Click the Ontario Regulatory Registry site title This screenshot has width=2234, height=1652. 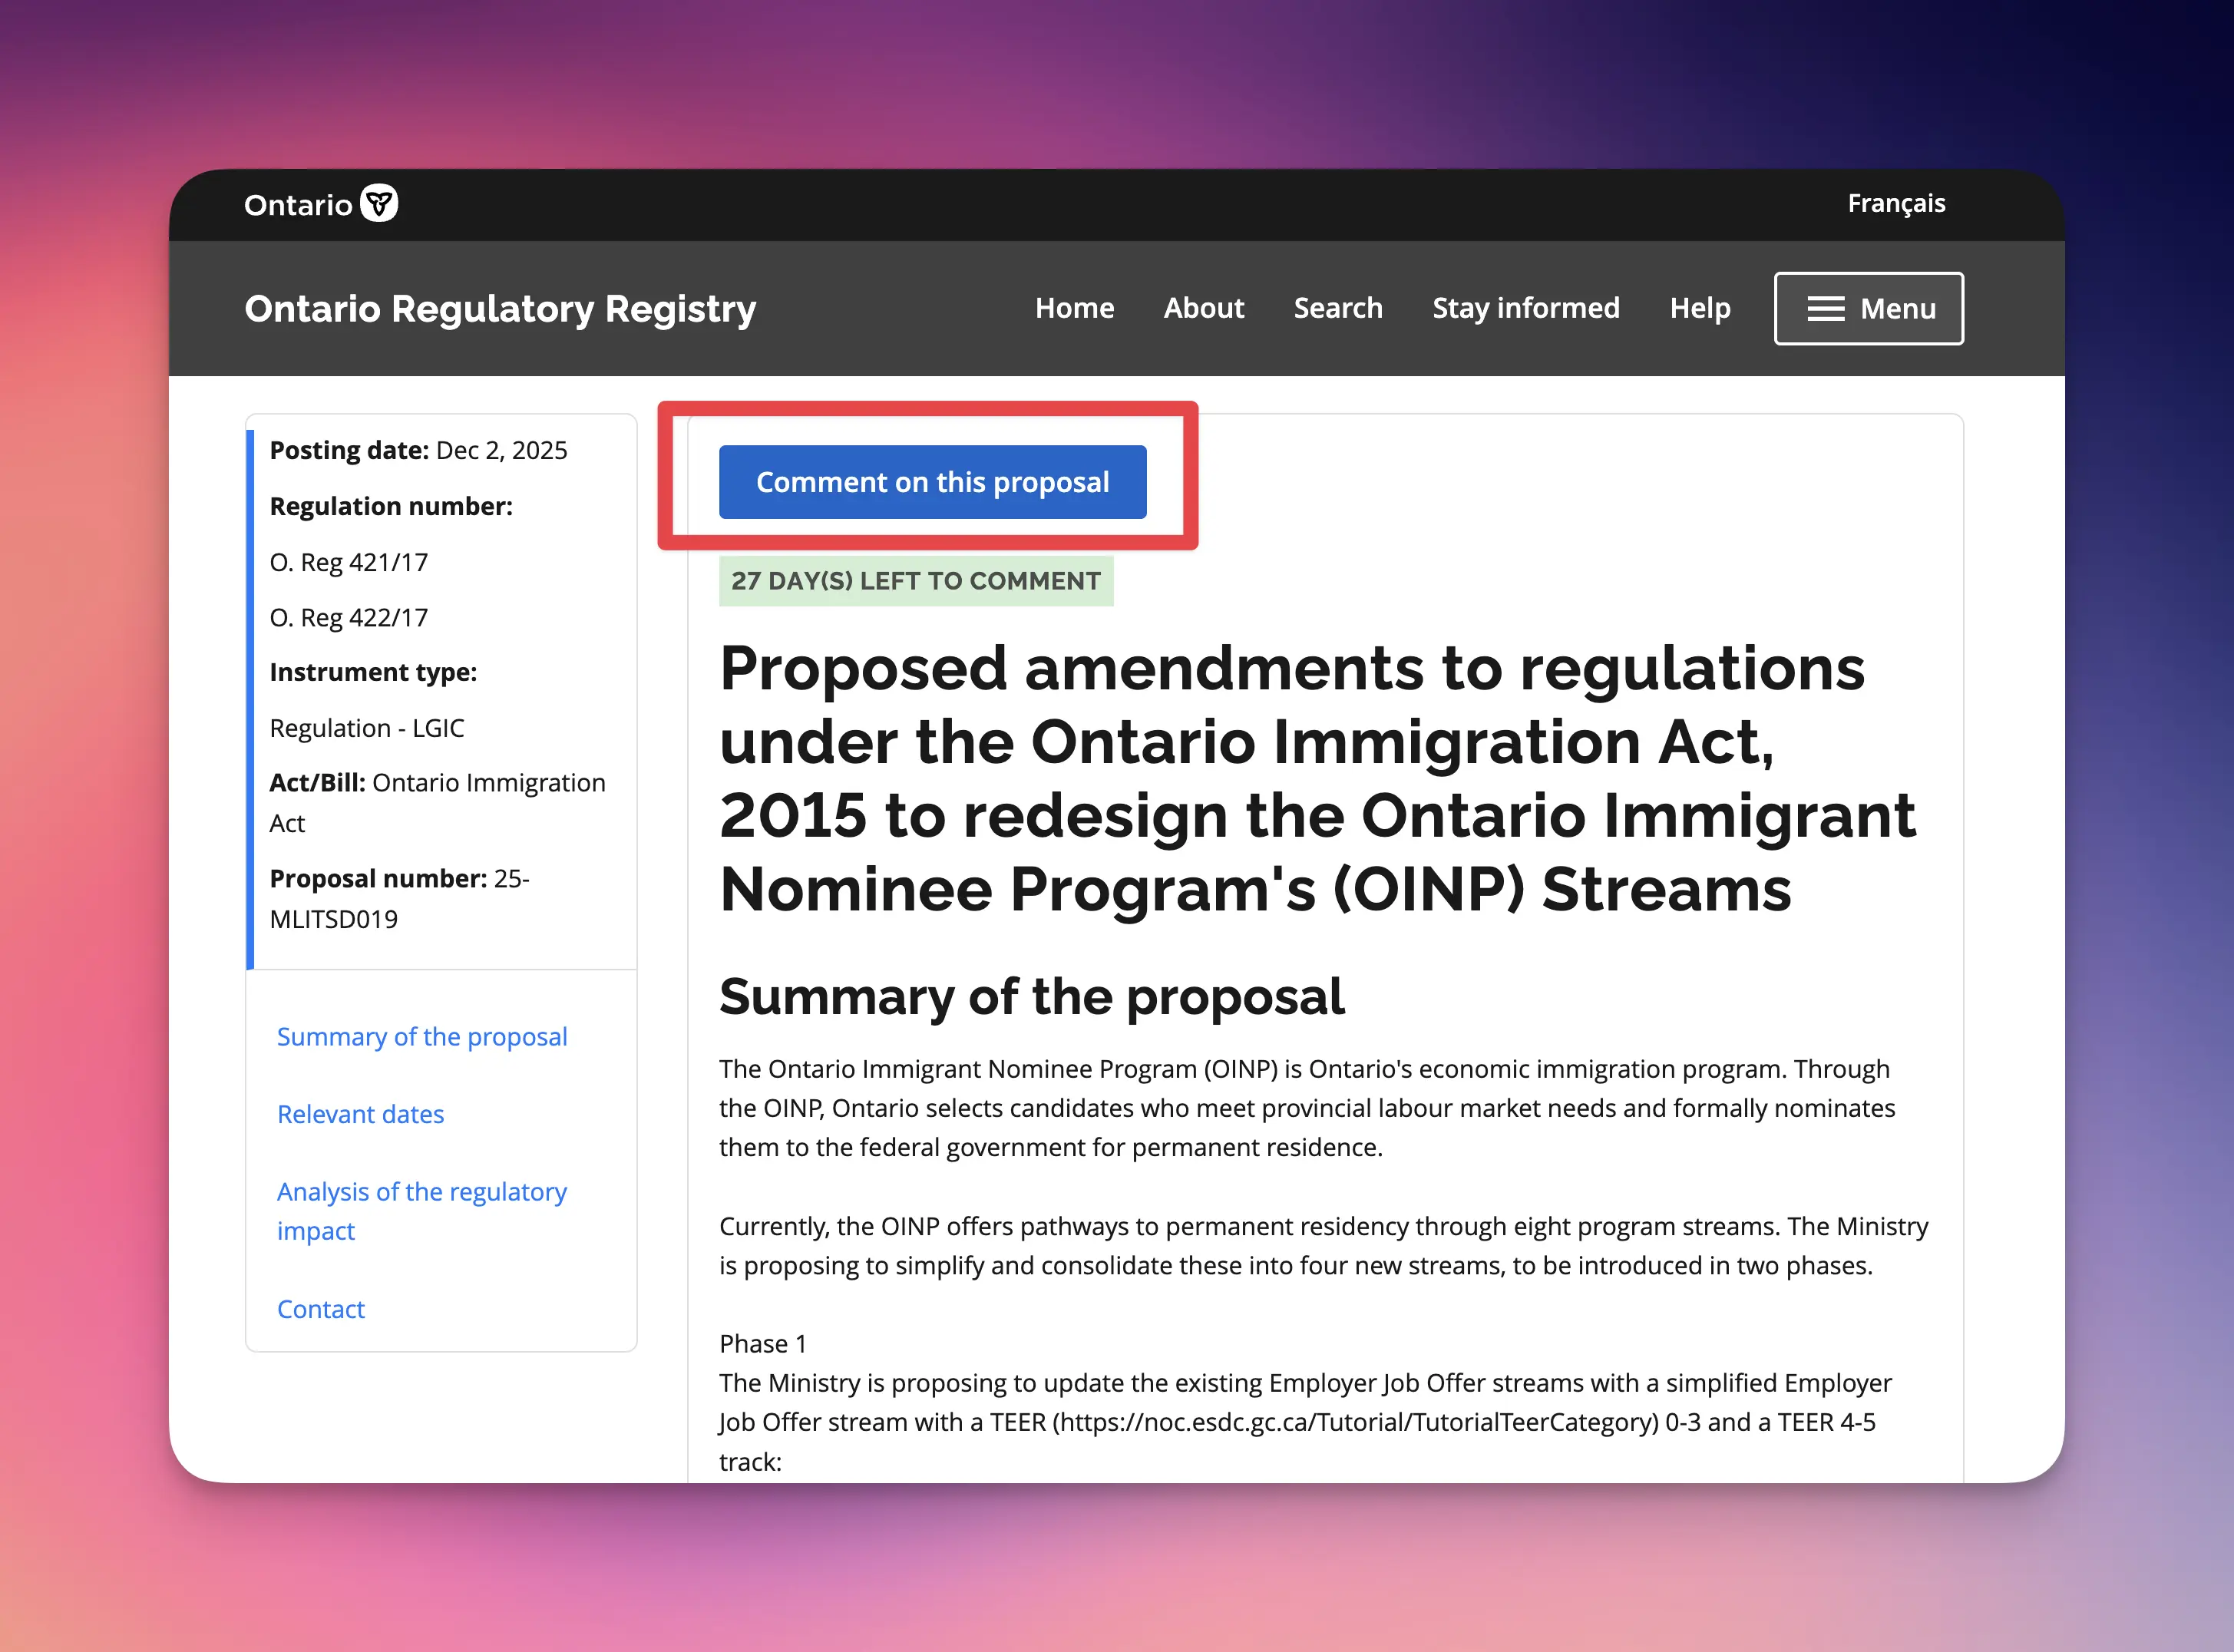pyautogui.click(x=500, y=308)
